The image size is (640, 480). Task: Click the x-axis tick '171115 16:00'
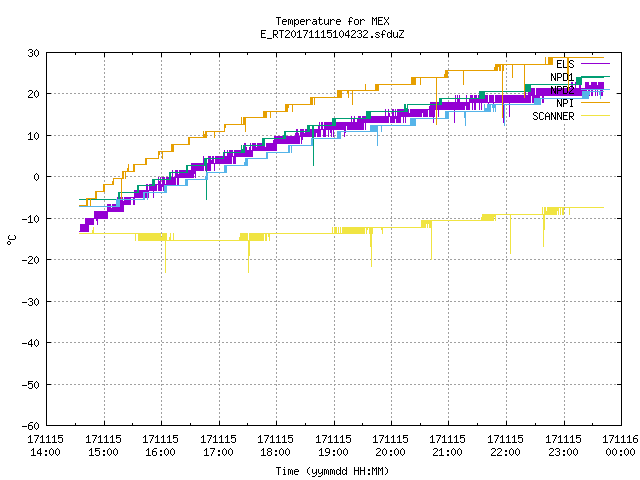click(160, 446)
